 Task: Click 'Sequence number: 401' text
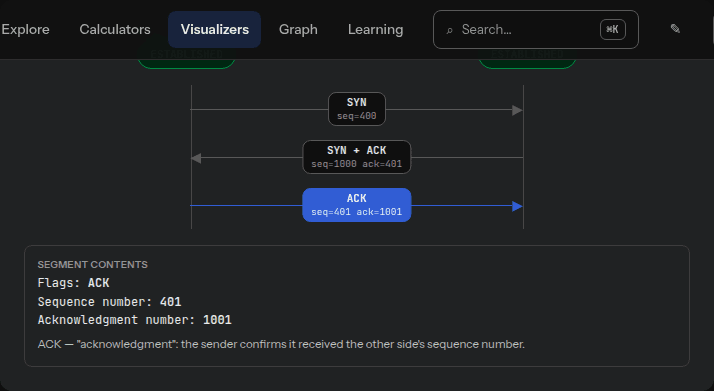click(x=109, y=302)
